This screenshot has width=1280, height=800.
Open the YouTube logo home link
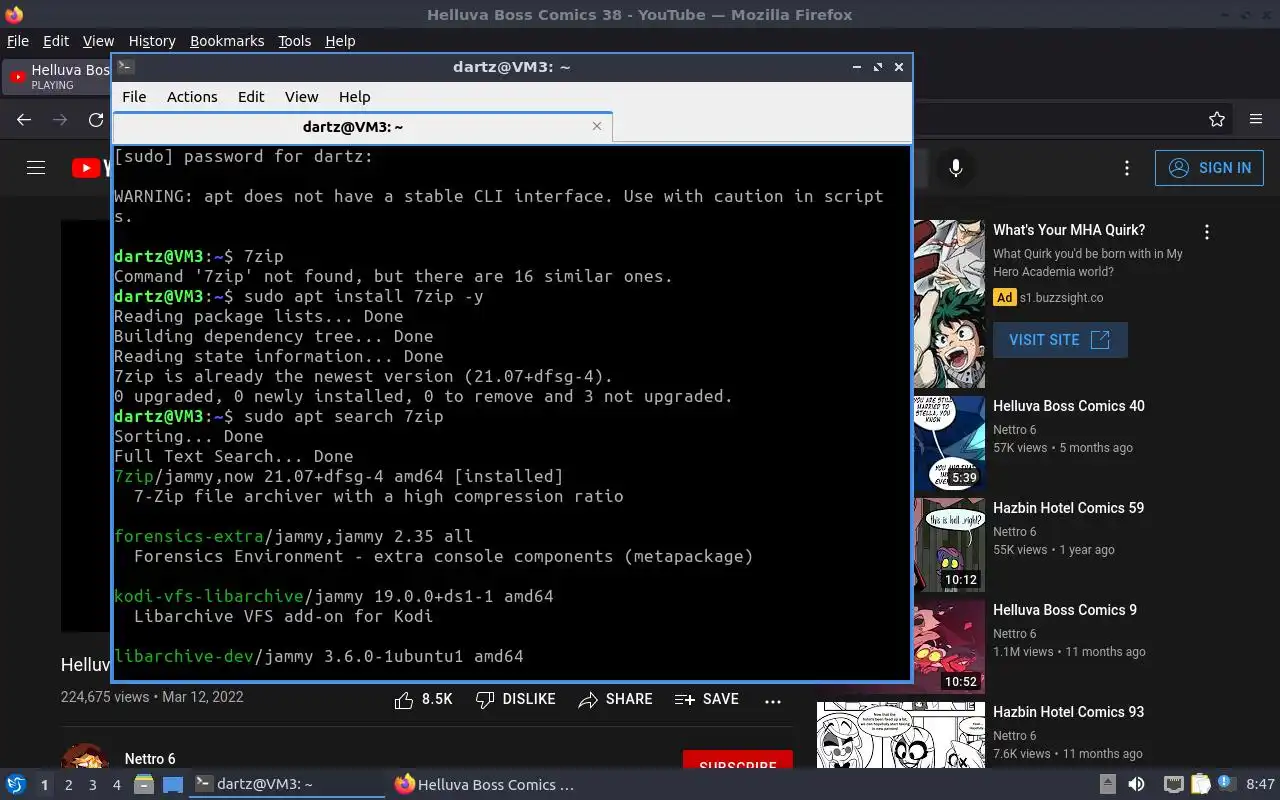(91, 168)
